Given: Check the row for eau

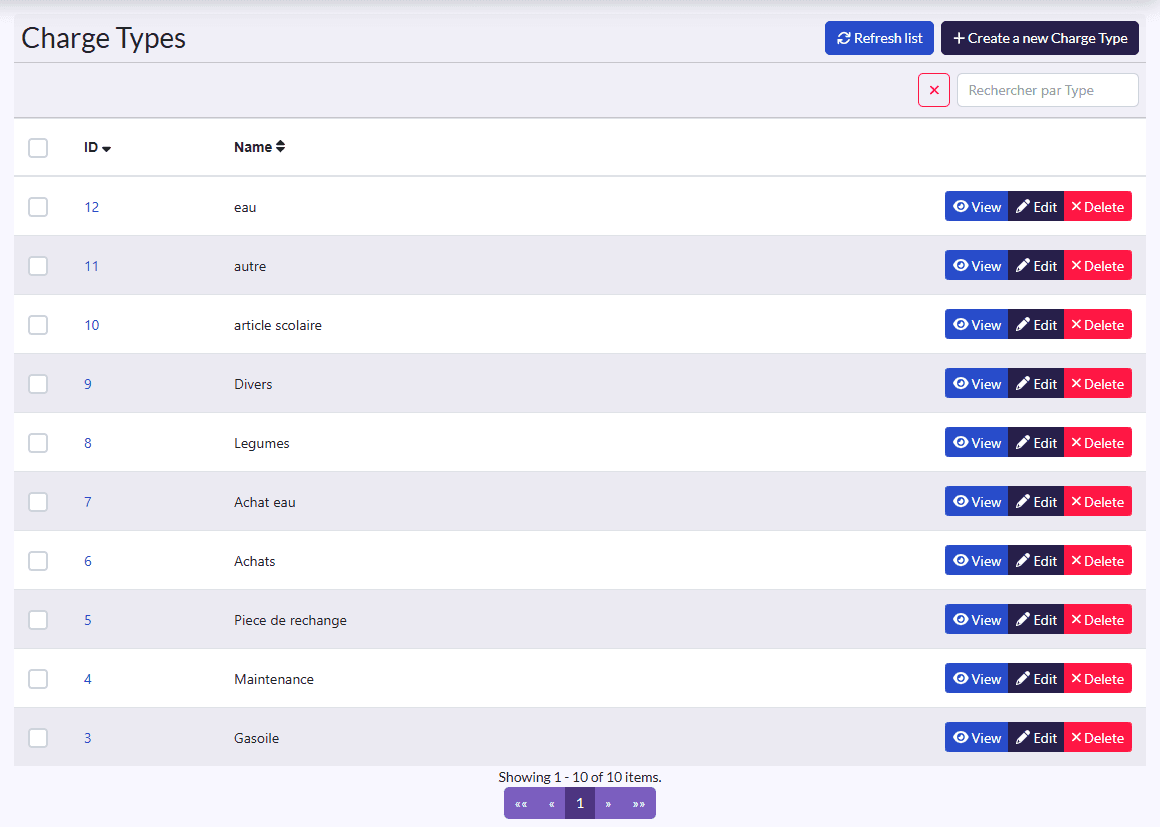Looking at the screenshot, I should (x=38, y=206).
